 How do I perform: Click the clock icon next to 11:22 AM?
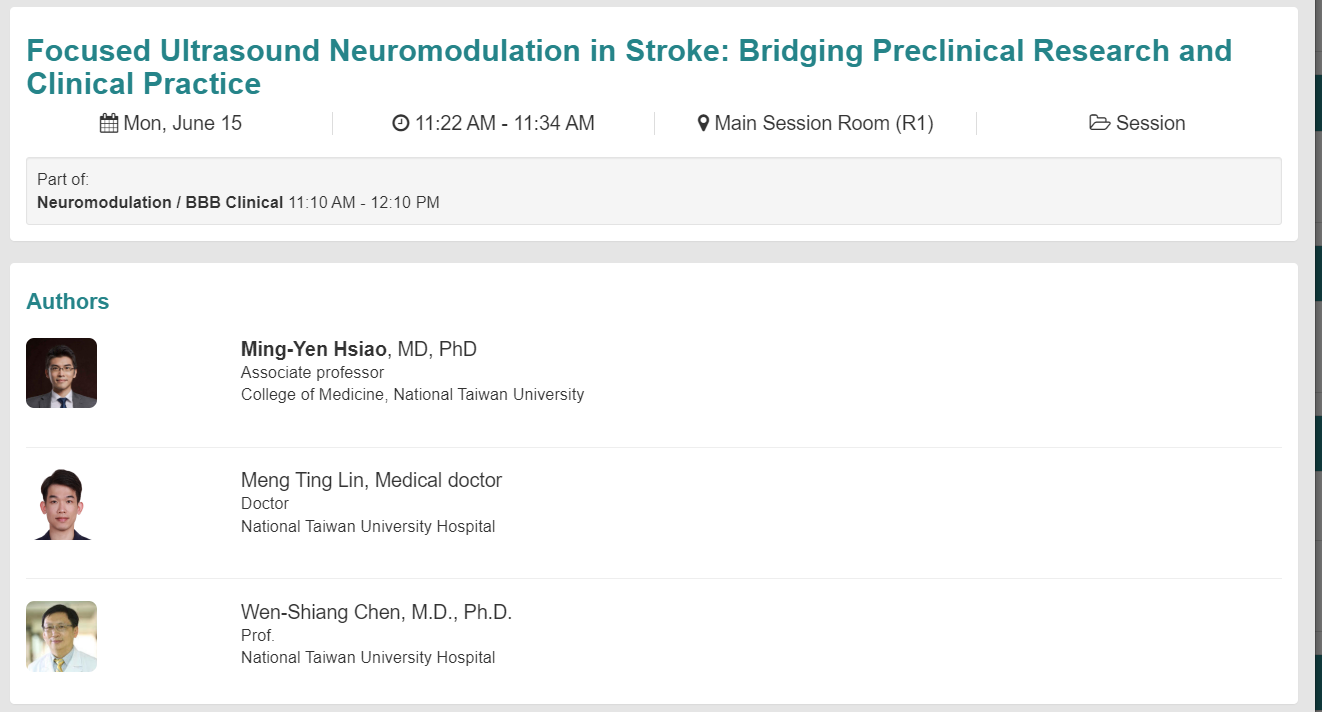coord(401,124)
